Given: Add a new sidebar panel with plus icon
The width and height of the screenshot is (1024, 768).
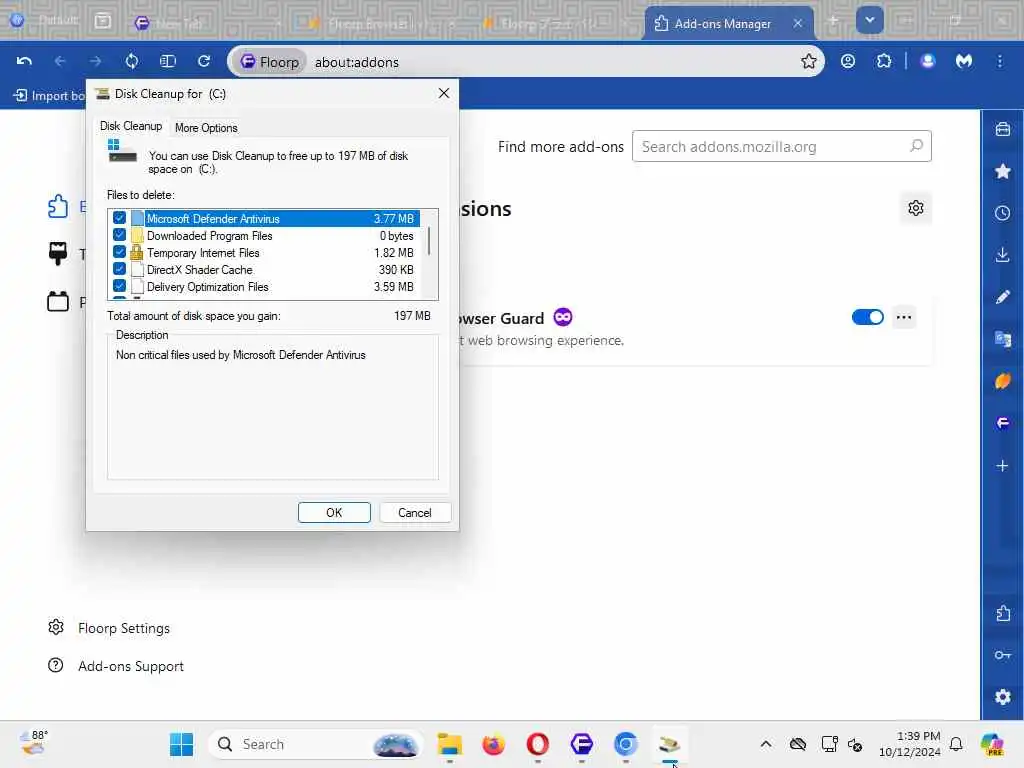Looking at the screenshot, I should click(x=1002, y=466).
